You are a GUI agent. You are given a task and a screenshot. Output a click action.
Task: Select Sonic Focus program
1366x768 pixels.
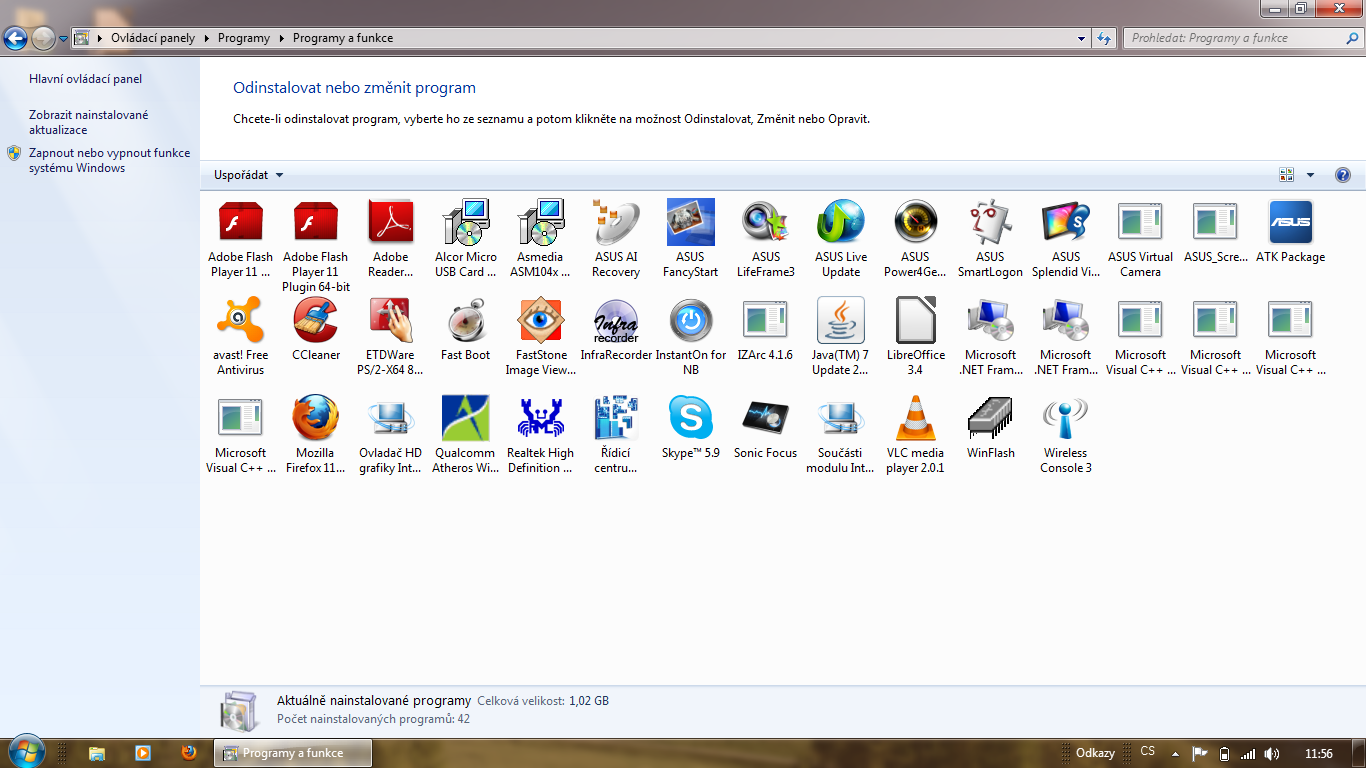(766, 428)
